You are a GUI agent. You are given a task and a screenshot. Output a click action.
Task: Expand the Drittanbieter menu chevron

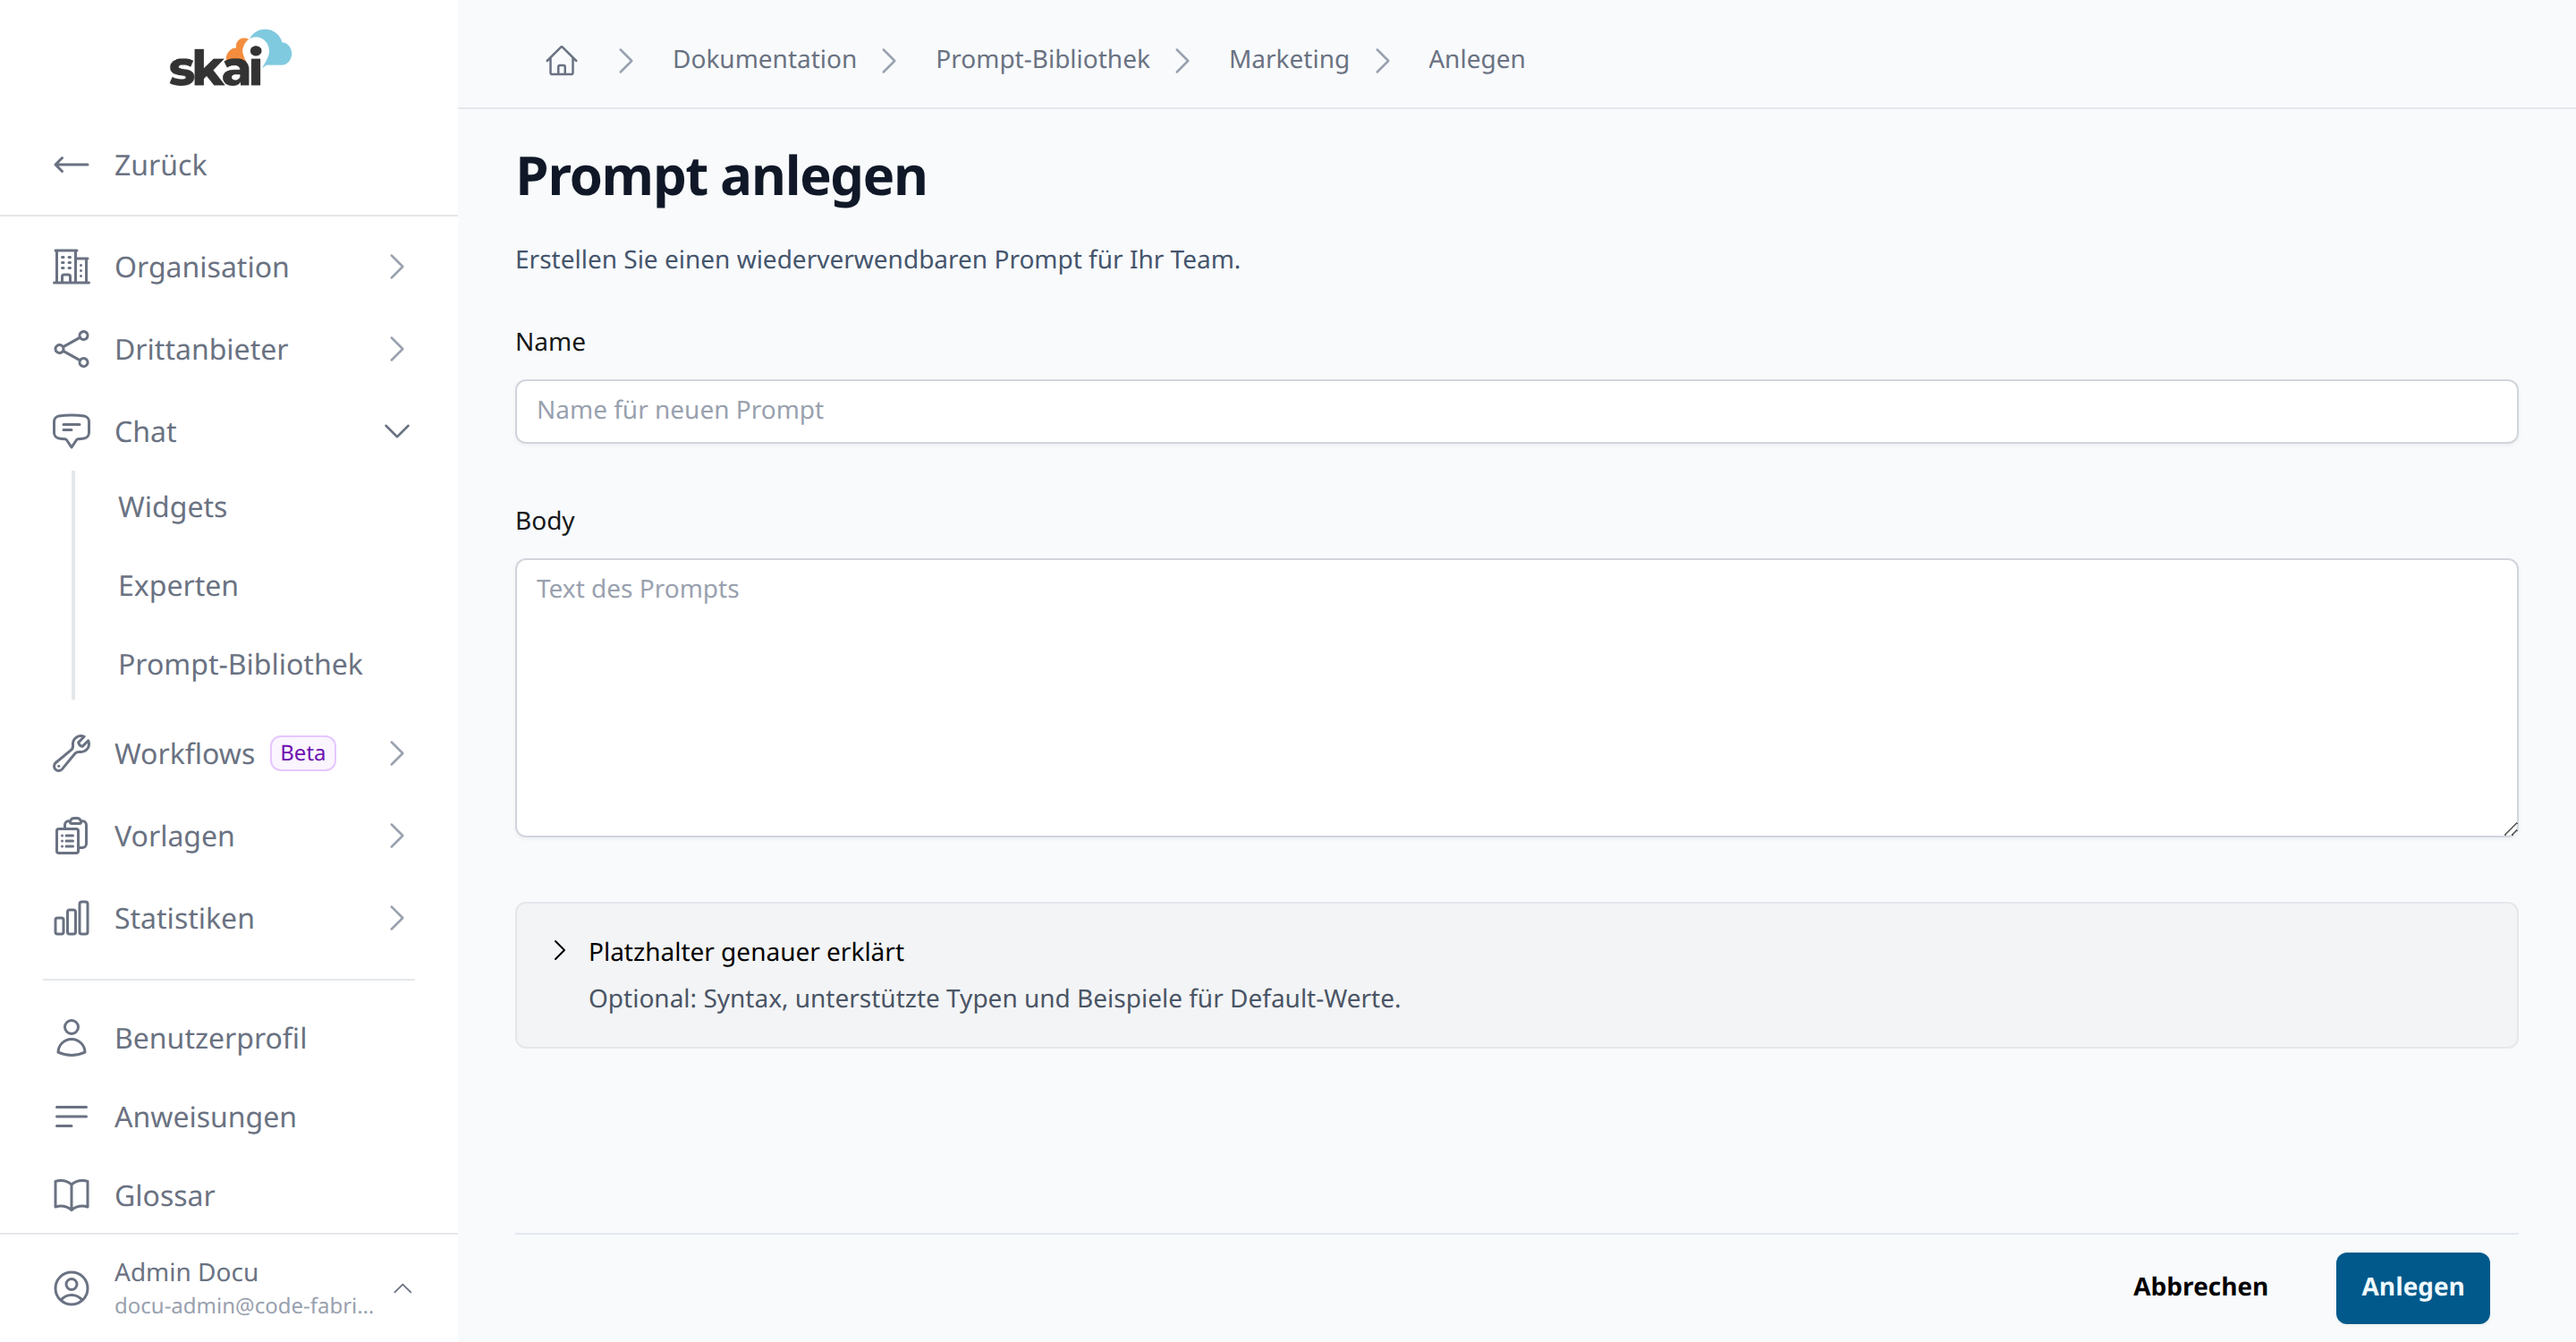point(397,349)
